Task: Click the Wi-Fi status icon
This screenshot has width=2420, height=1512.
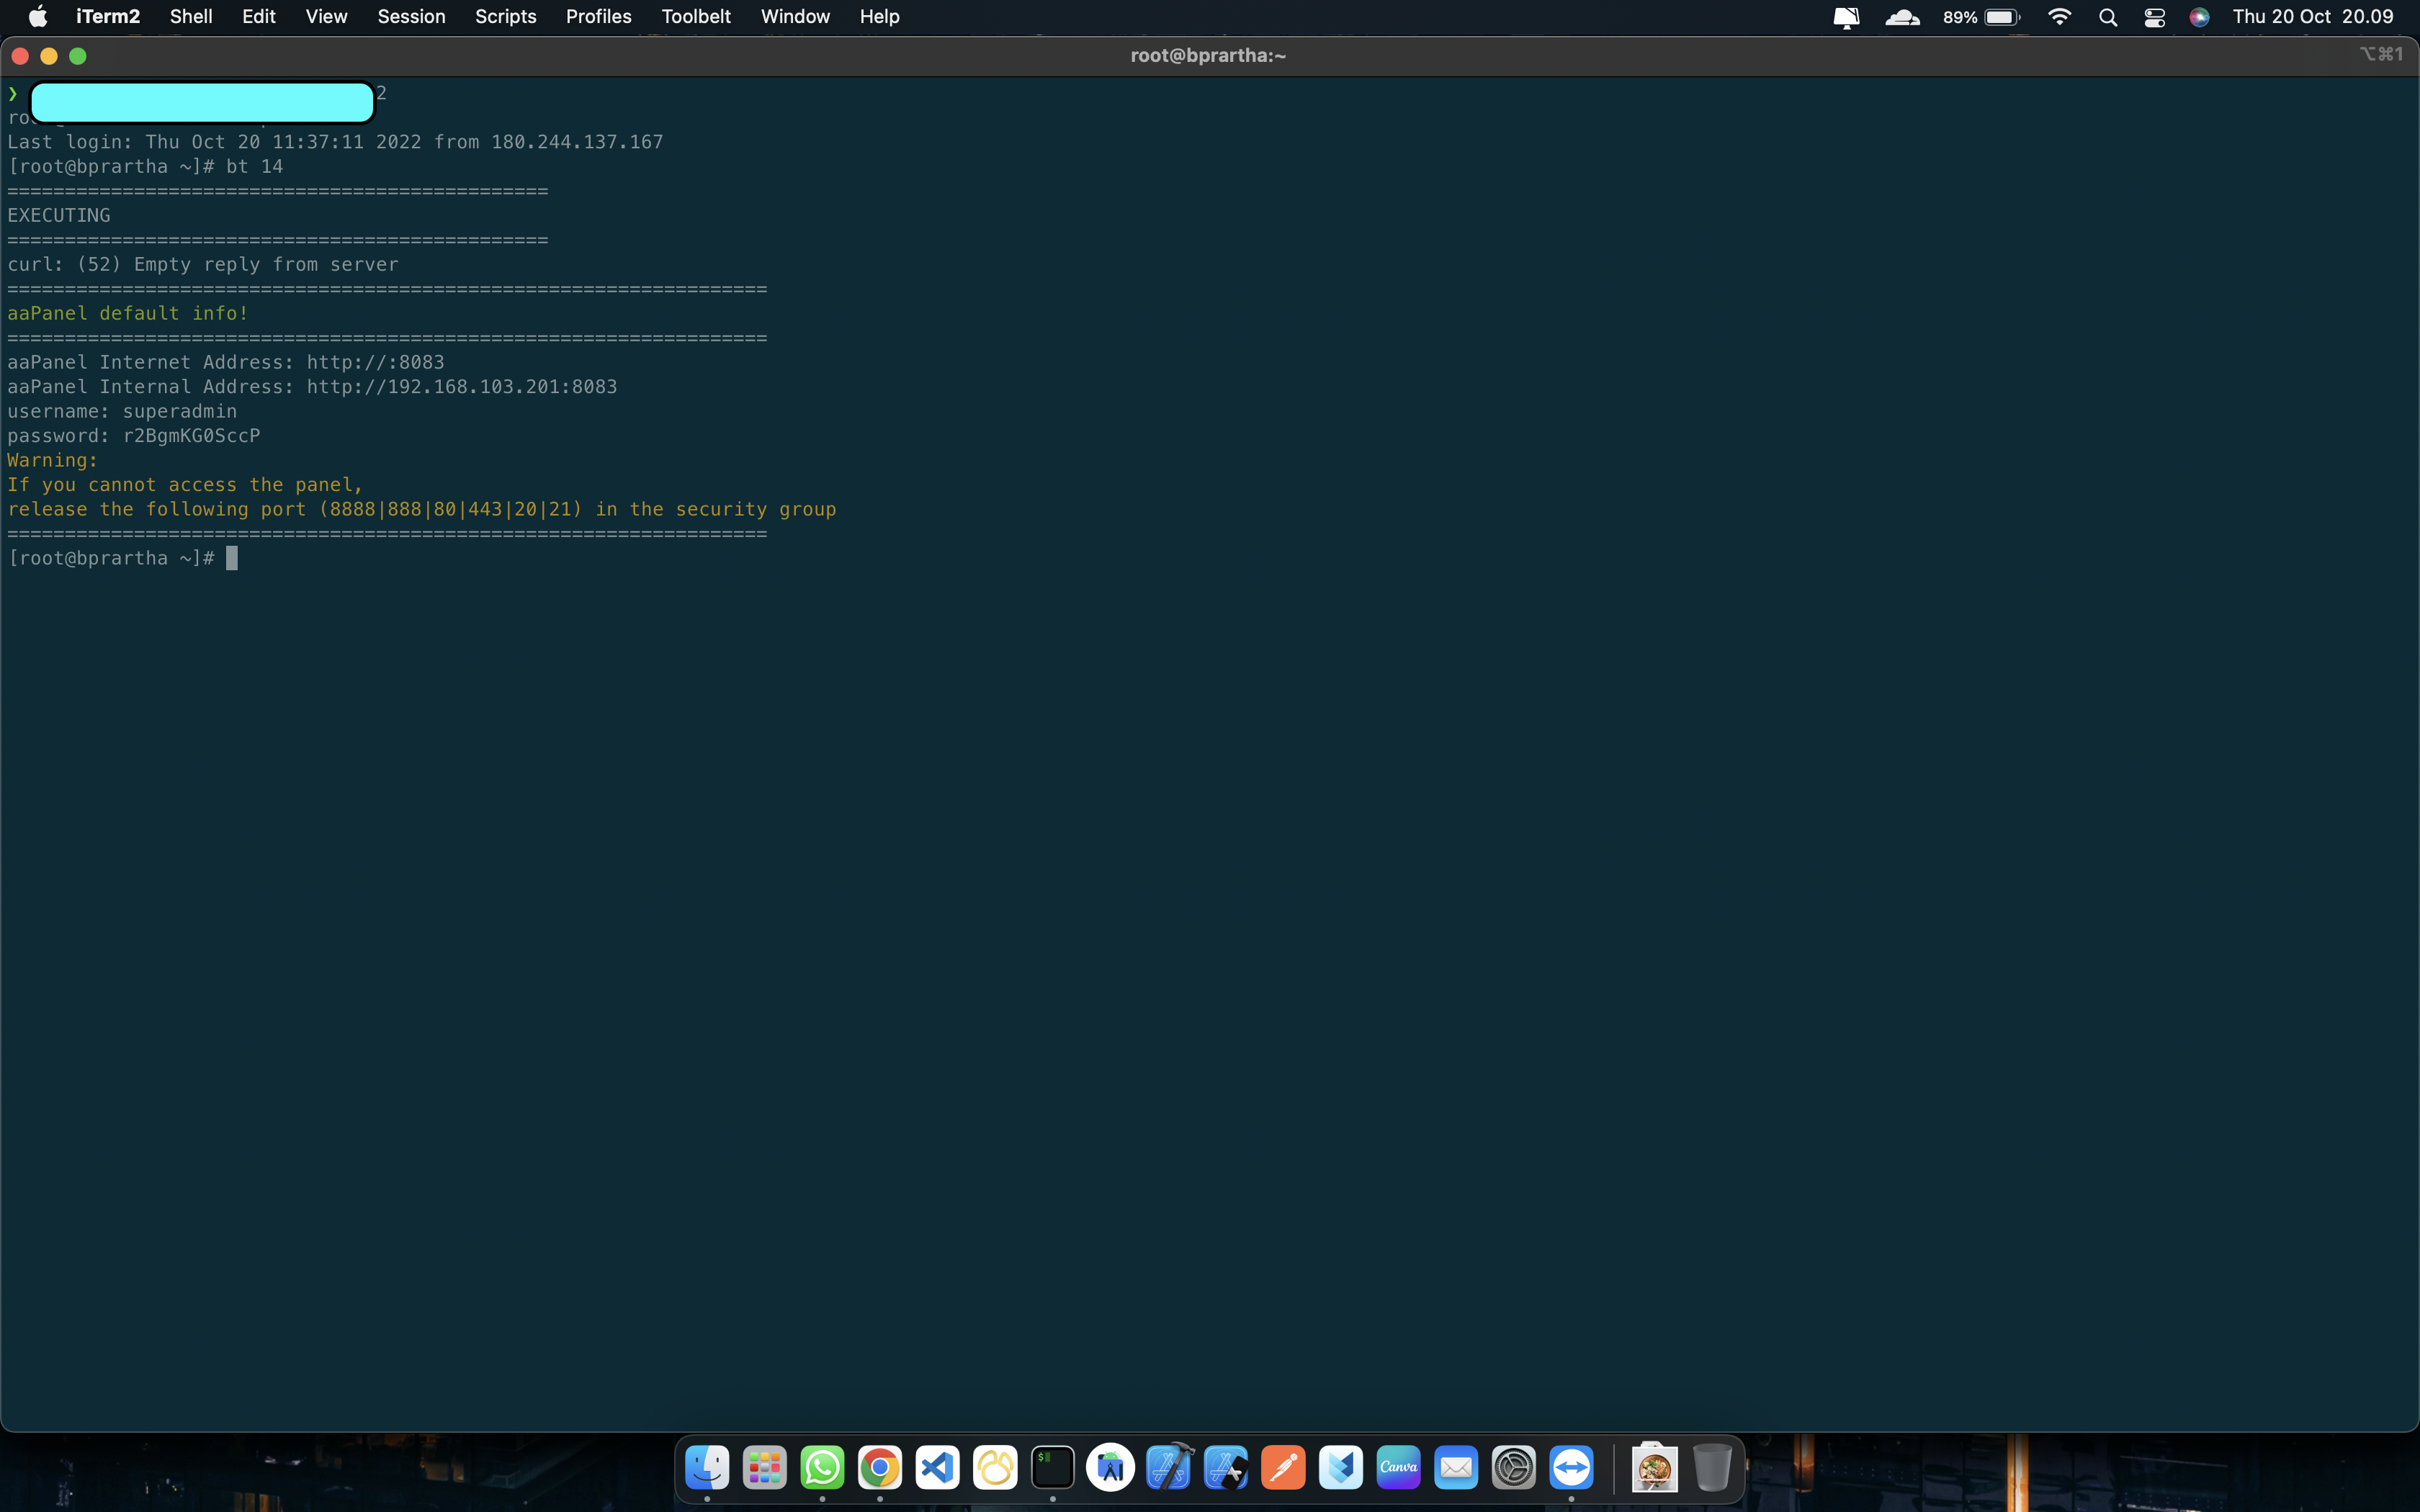Action: (2059, 17)
